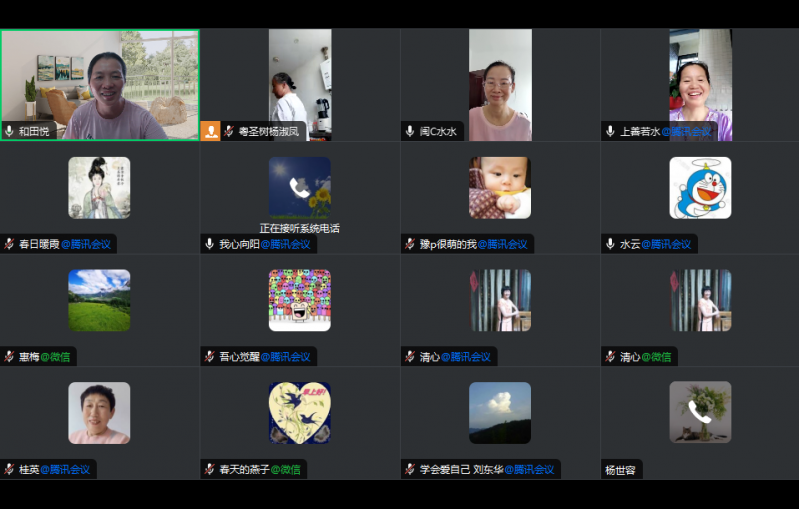Image resolution: width=799 pixels, height=509 pixels.
Task: Click the microphone icon next to 上善若水
Action: click(610, 131)
